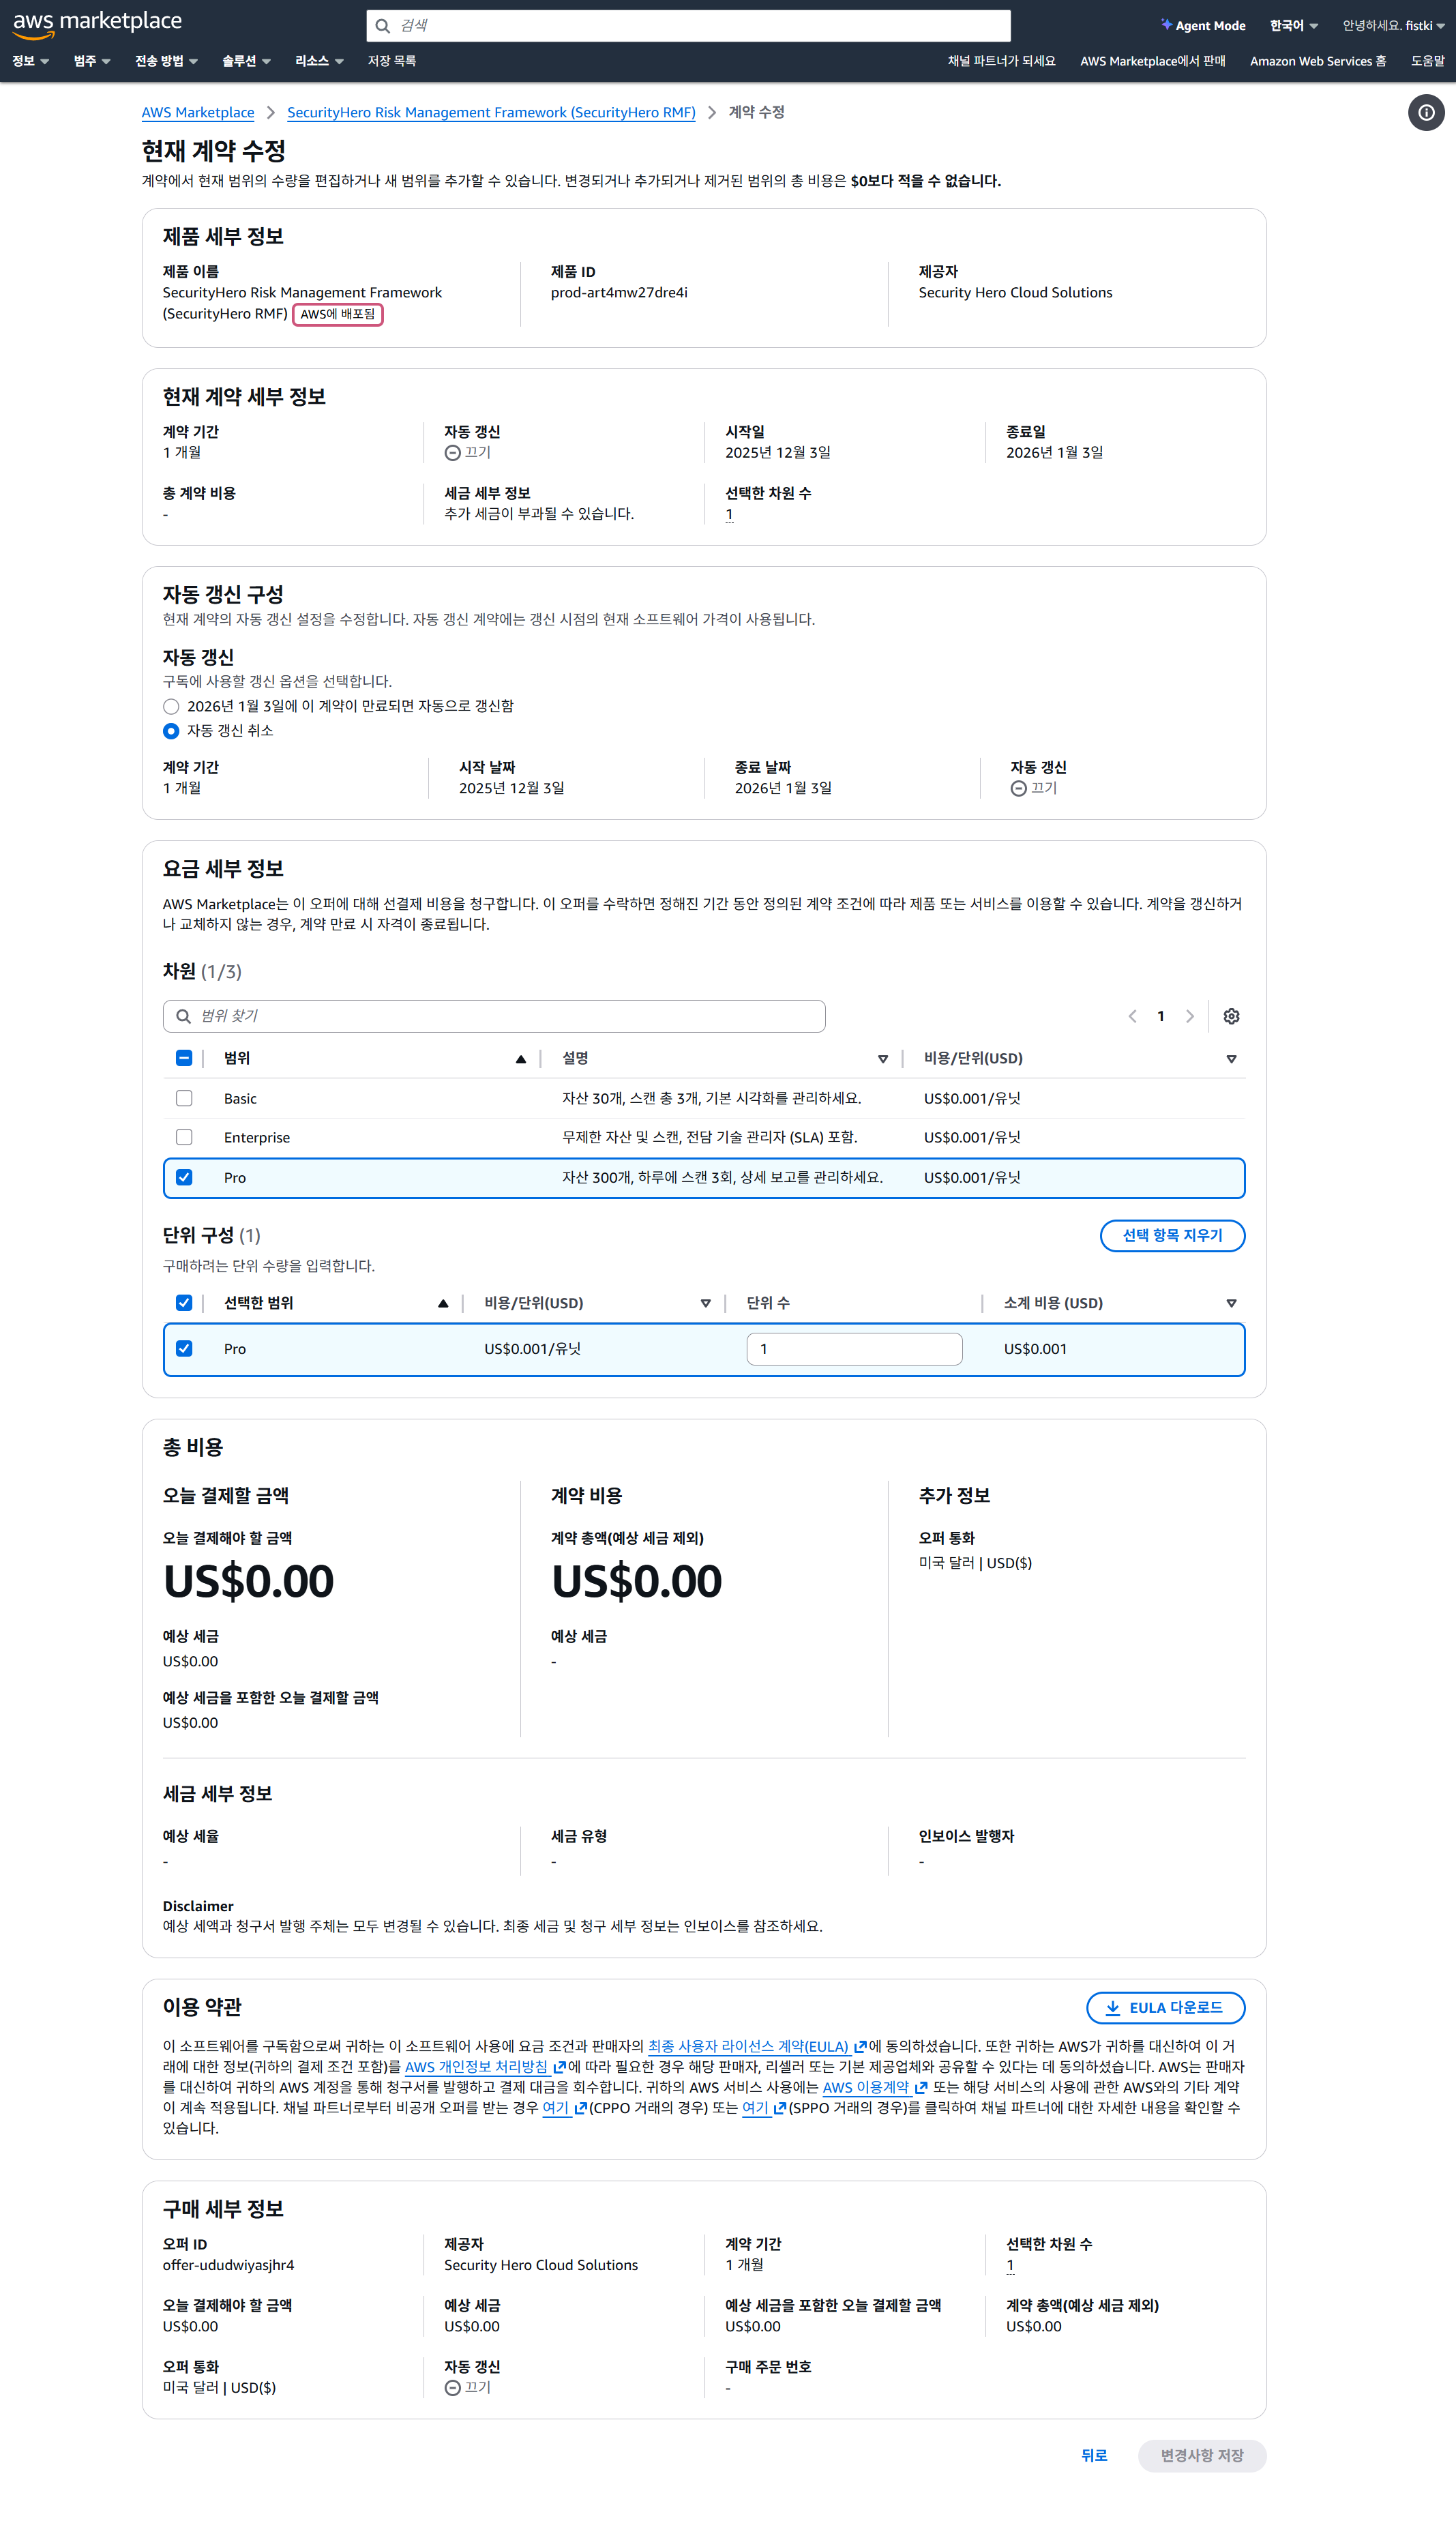Screen dimensions: 1456x2523
Task: Sort dimensions table by 비용/단위(USD) arrow
Action: point(1231,1059)
